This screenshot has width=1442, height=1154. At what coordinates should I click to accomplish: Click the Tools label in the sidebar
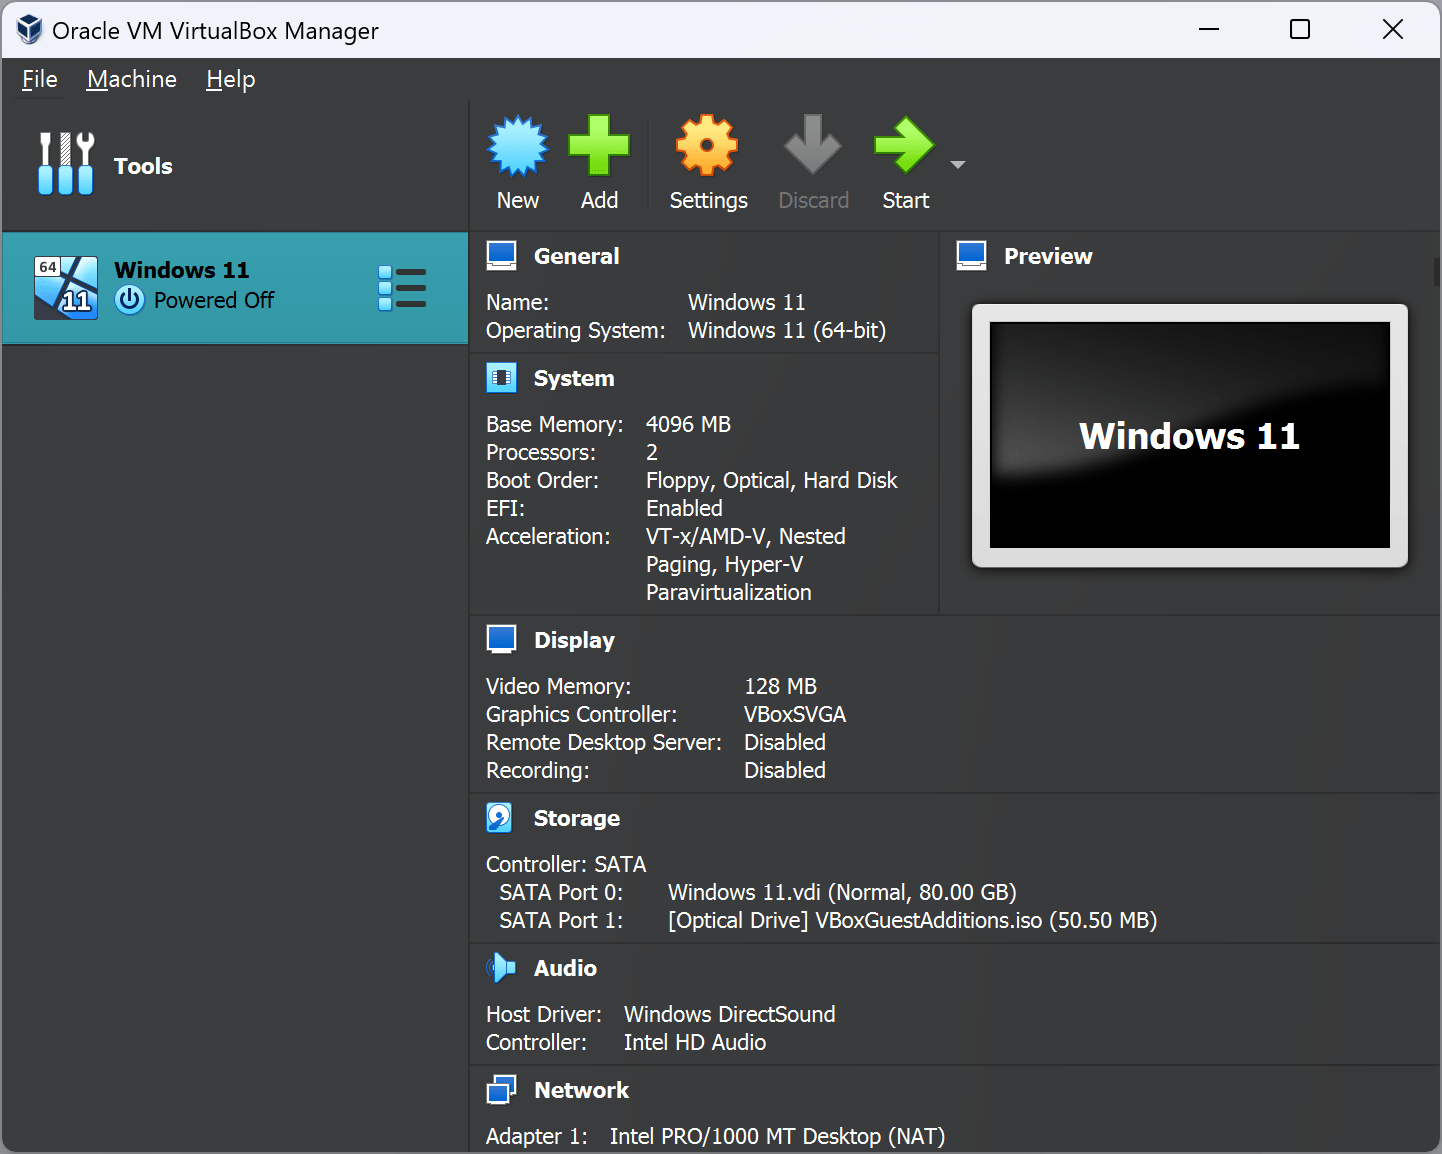tap(143, 166)
